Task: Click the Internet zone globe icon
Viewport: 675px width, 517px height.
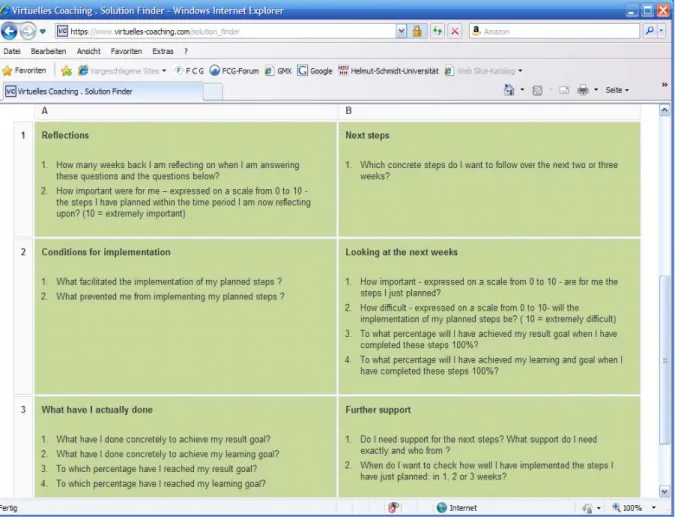Action: [442, 508]
